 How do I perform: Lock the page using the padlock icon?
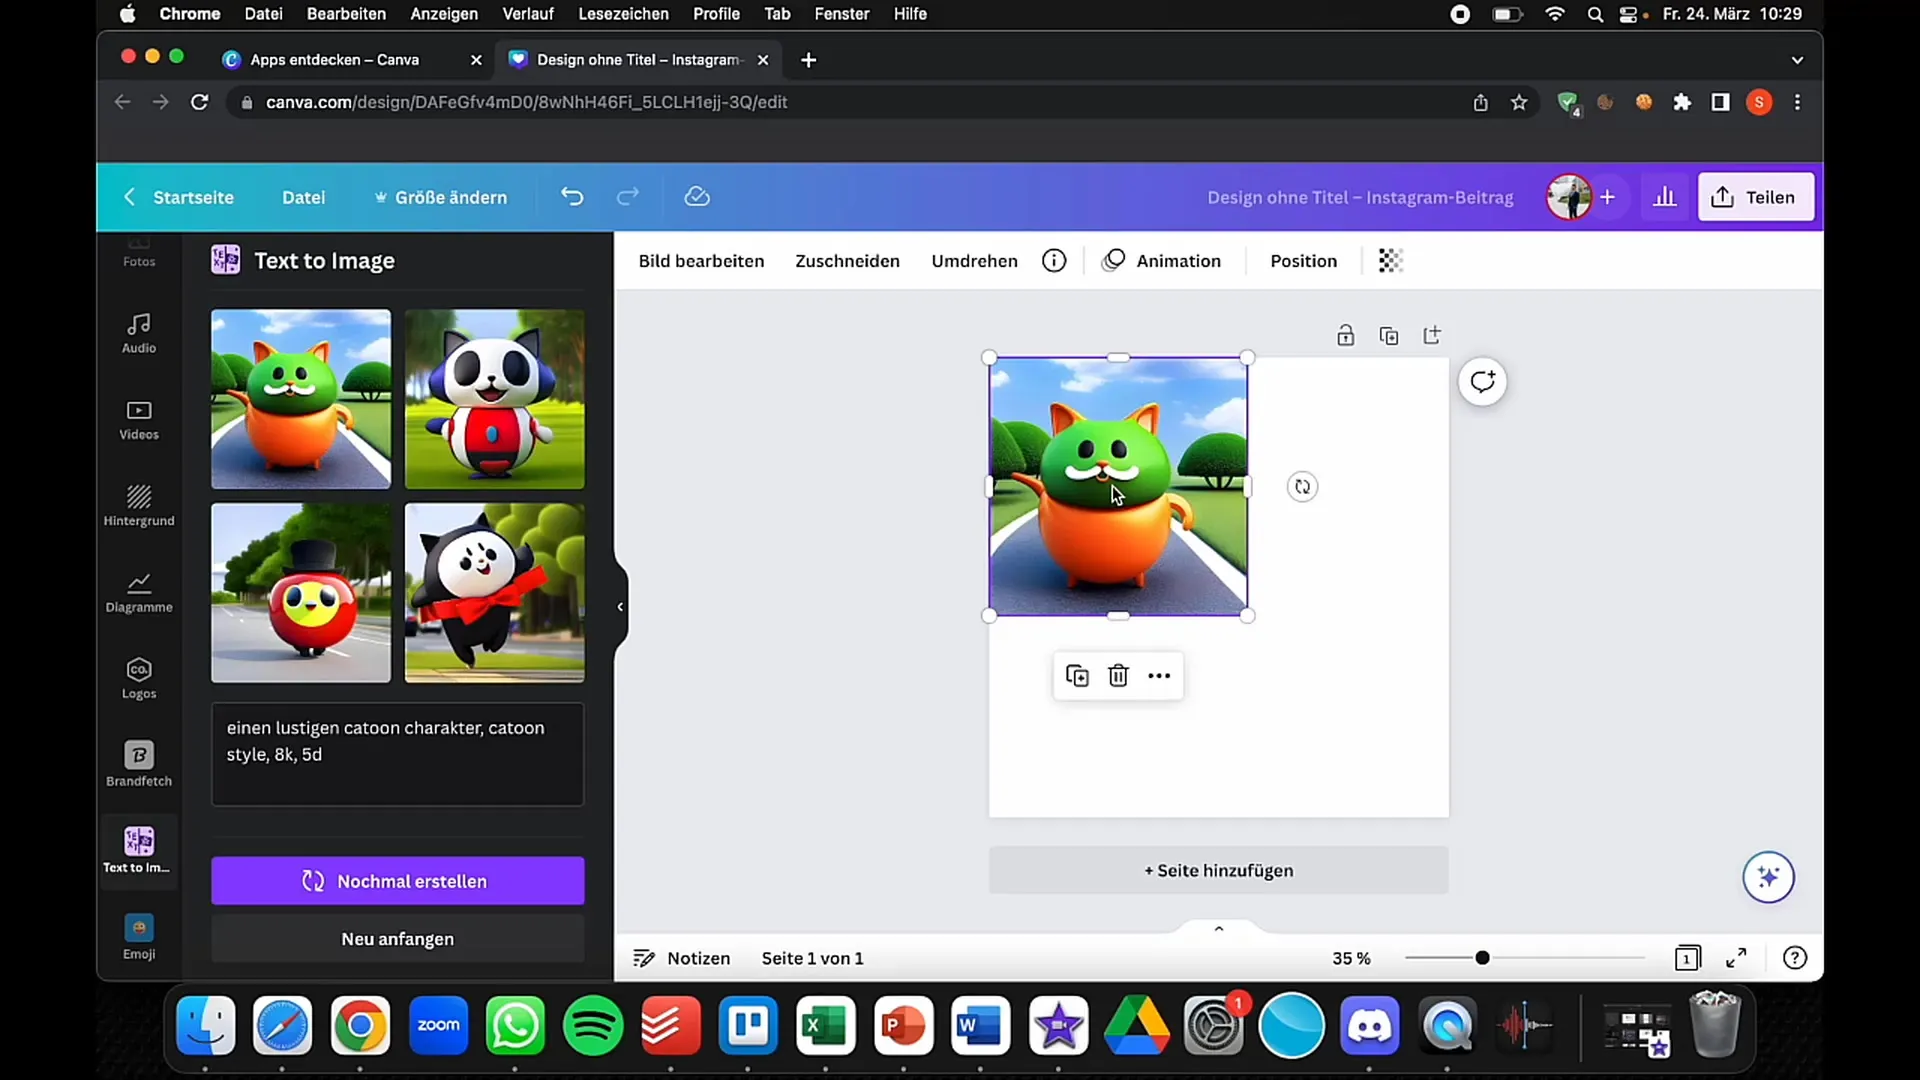(x=1346, y=336)
